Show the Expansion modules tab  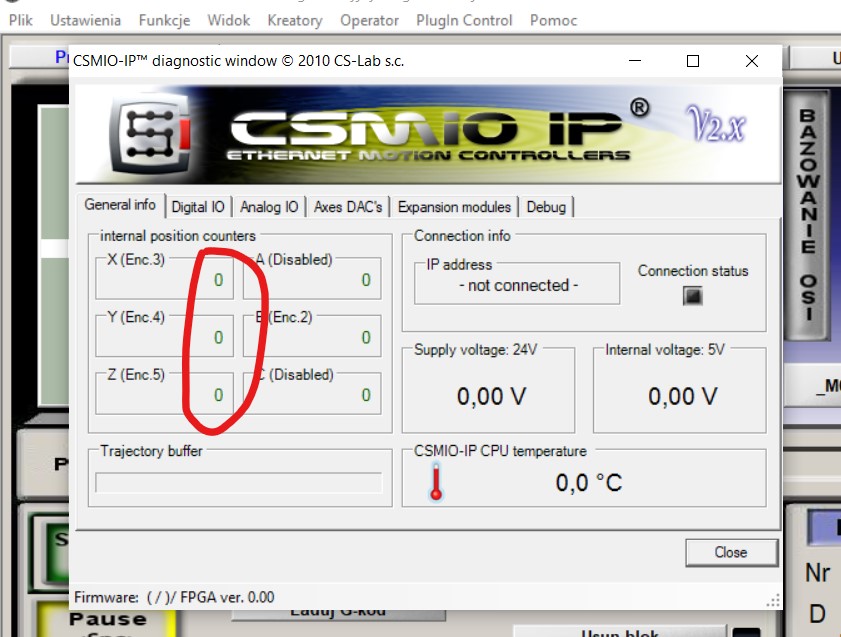[454, 207]
